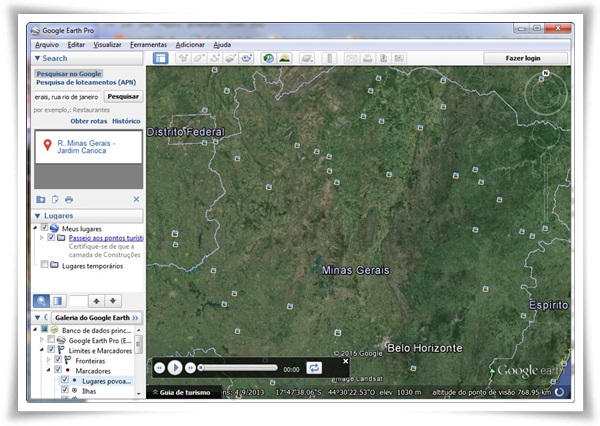Check the Lugares temporários checkbox
Screen dimensions: 600x426
click(x=44, y=264)
